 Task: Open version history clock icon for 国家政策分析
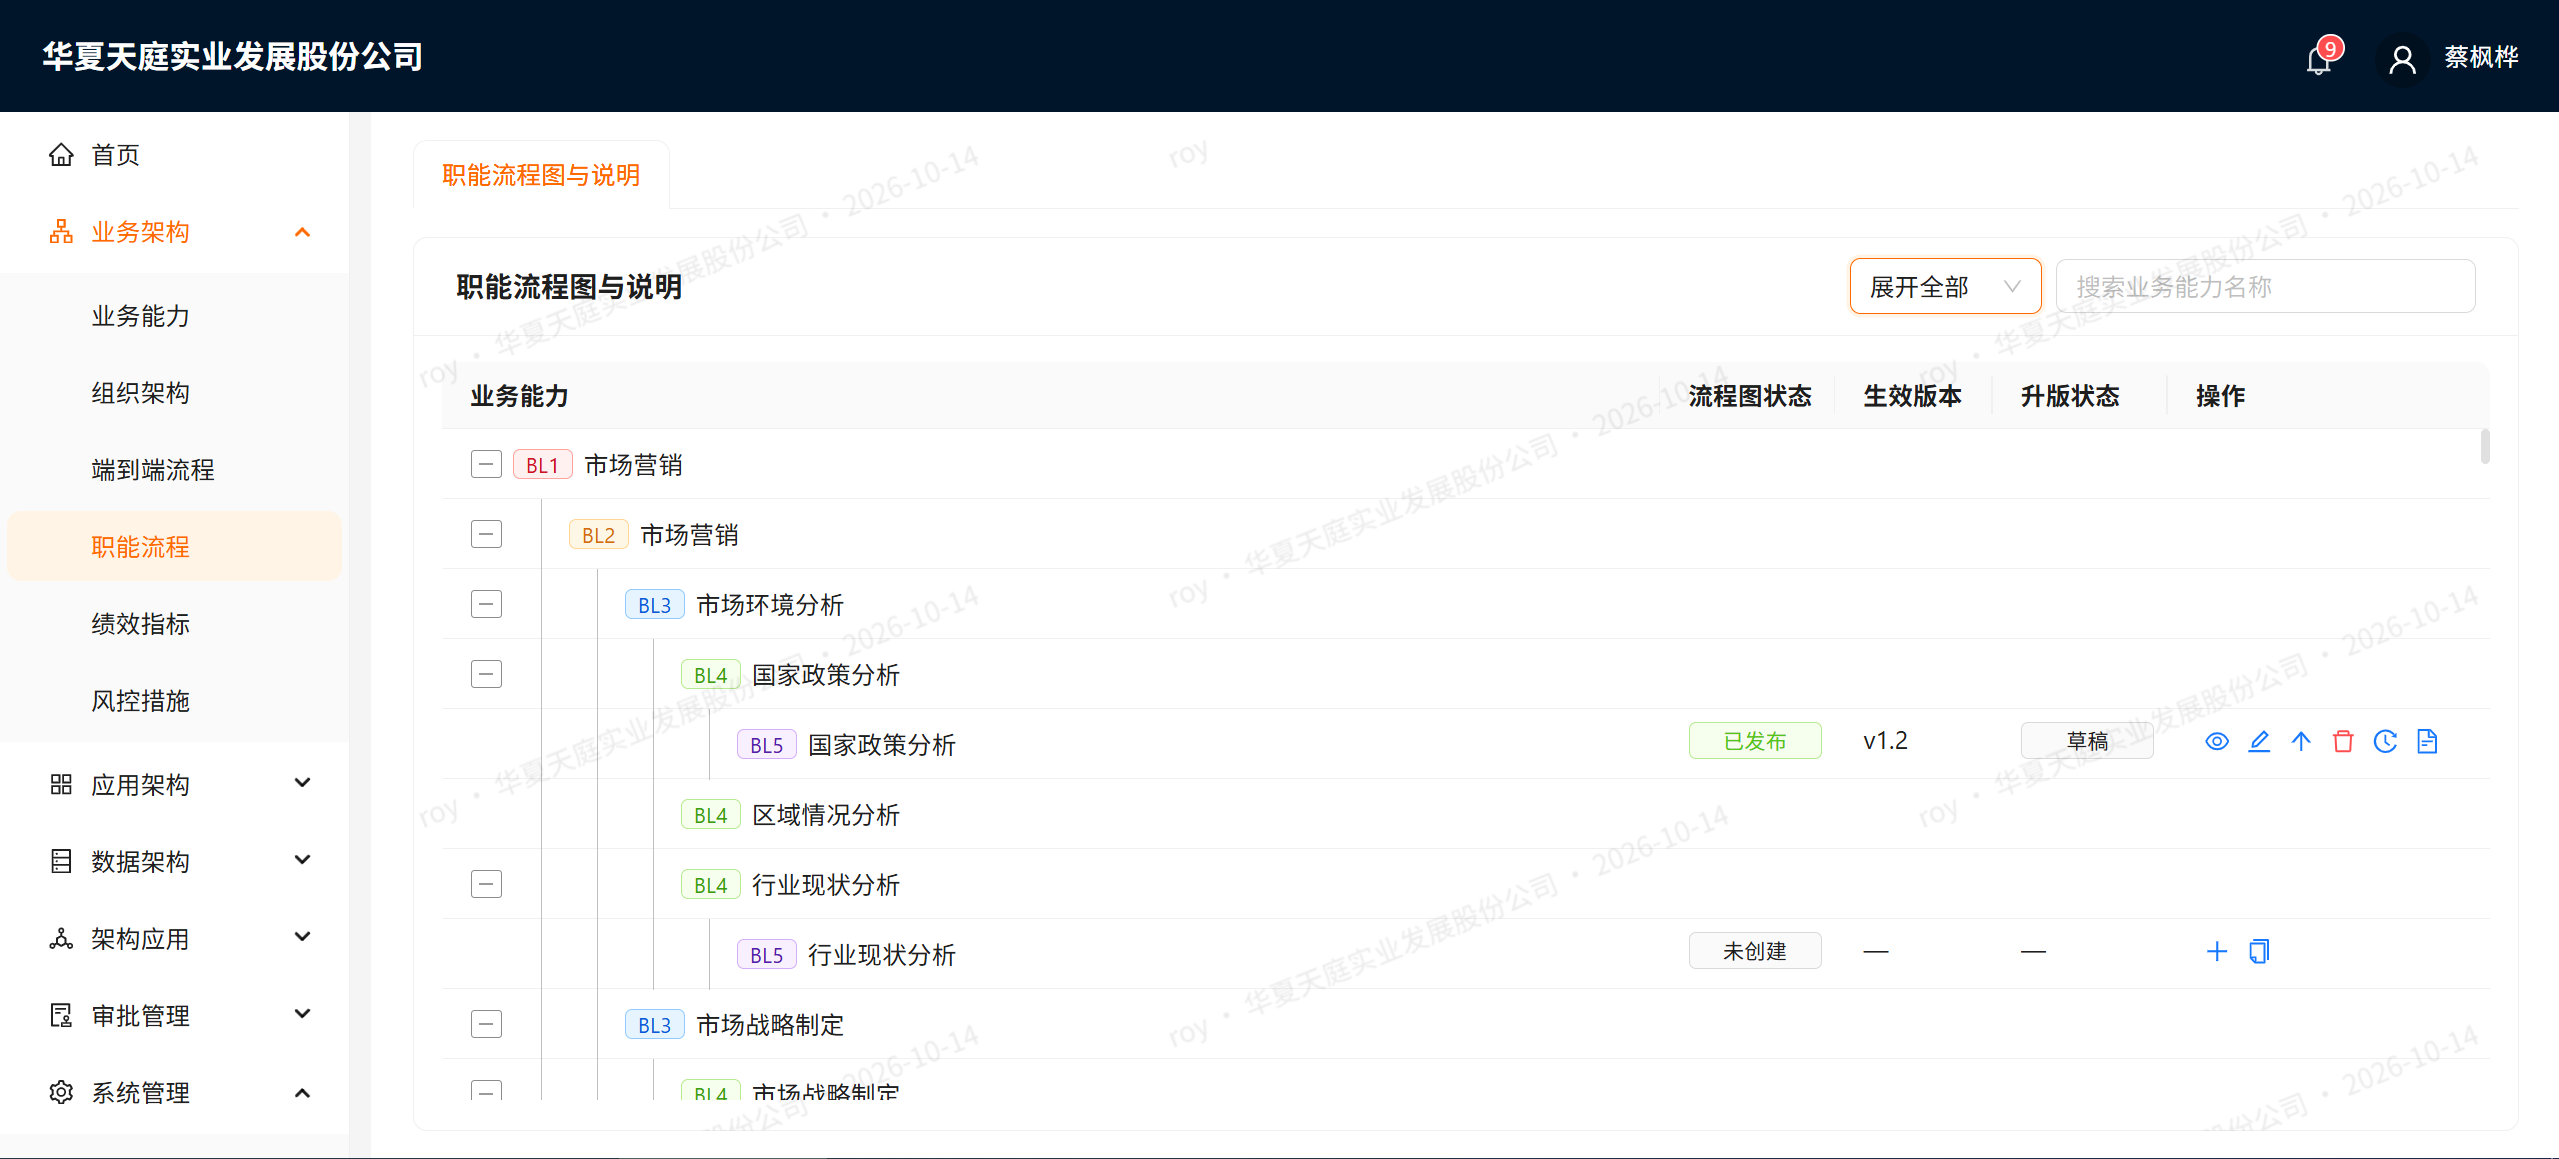click(x=2385, y=741)
